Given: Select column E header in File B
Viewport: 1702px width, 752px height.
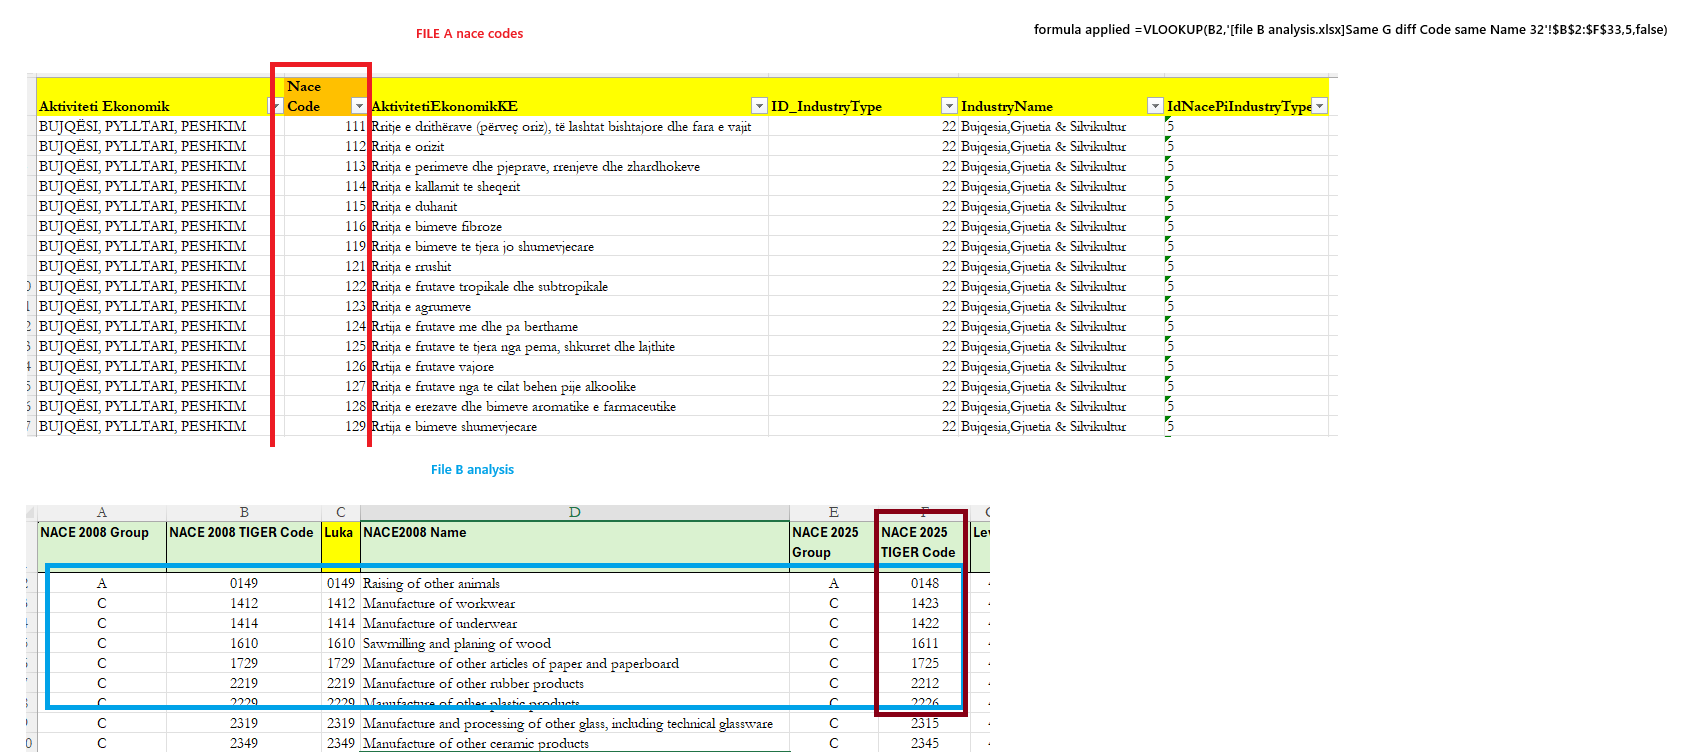Looking at the screenshot, I should pyautogui.click(x=834, y=512).
